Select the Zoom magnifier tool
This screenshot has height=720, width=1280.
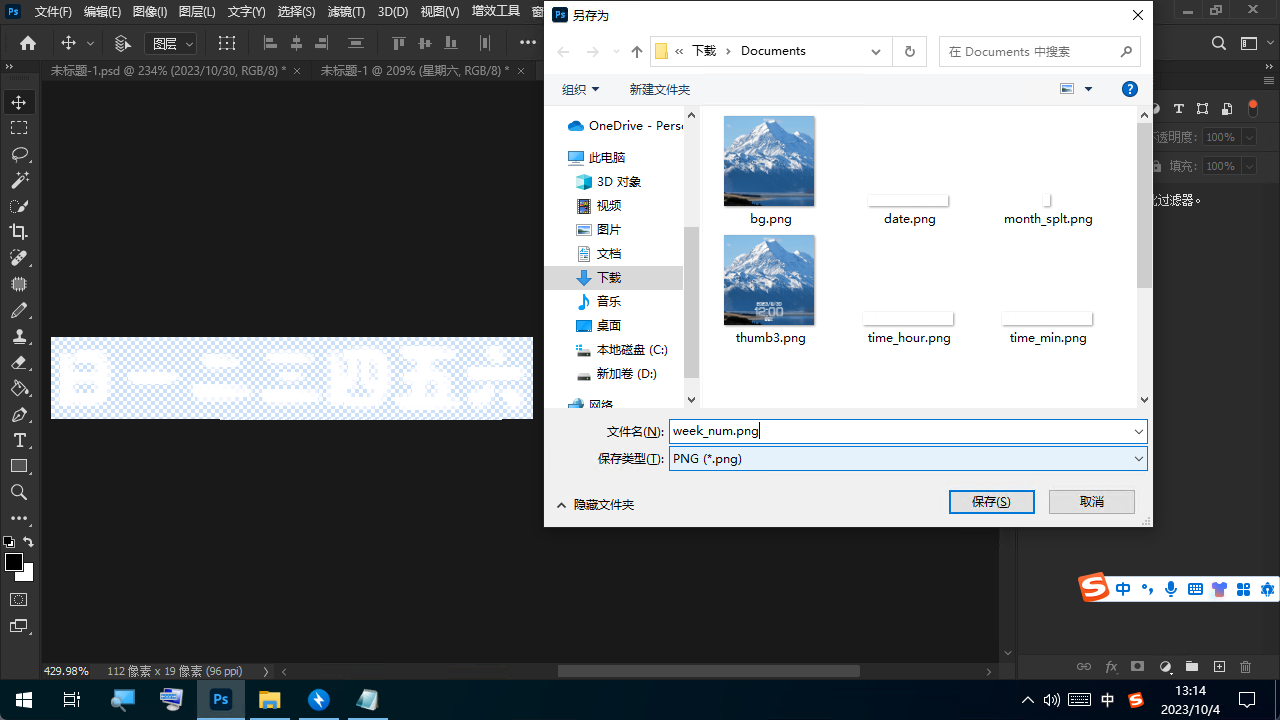click(19, 492)
